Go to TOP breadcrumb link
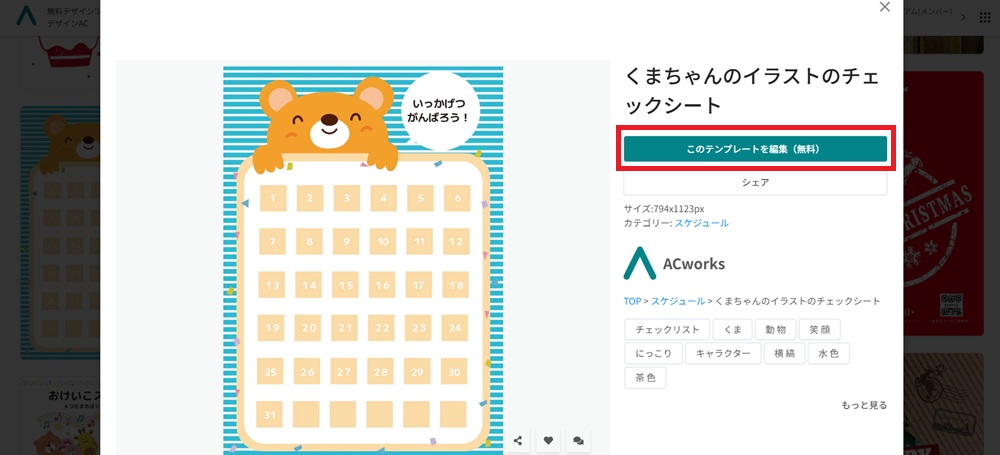Viewport: 1000px width, 455px height. coord(632,301)
